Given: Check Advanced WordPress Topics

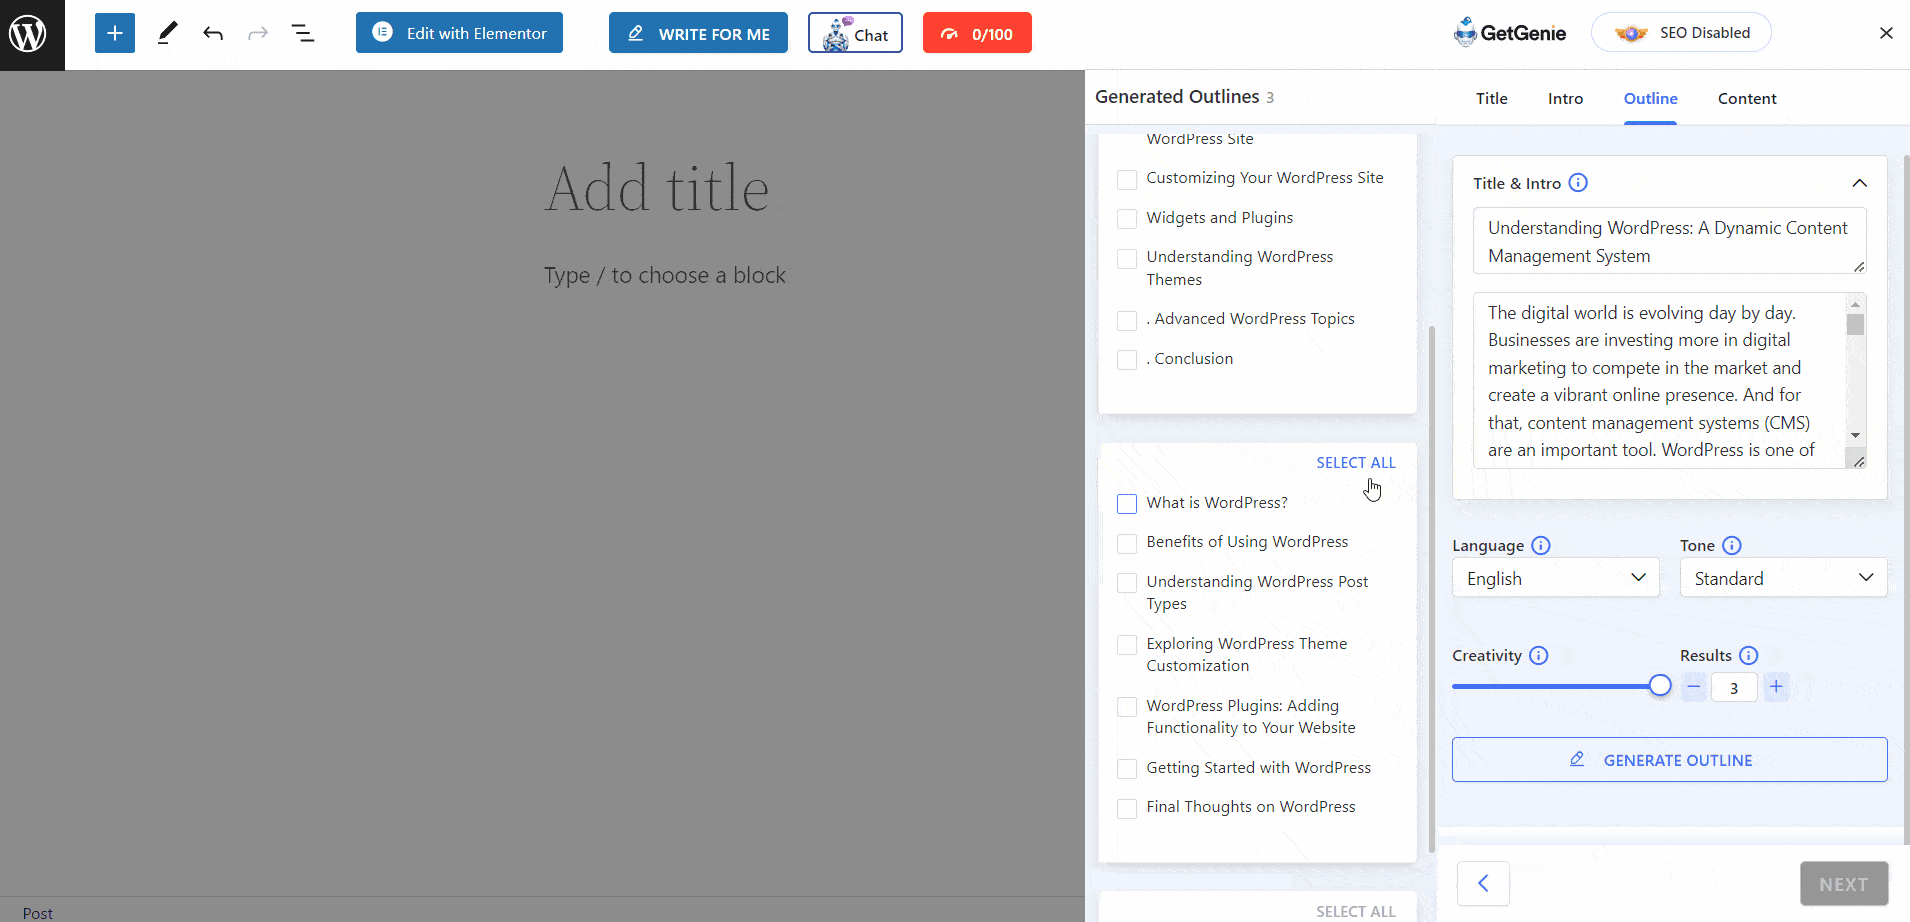Looking at the screenshot, I should [1127, 321].
